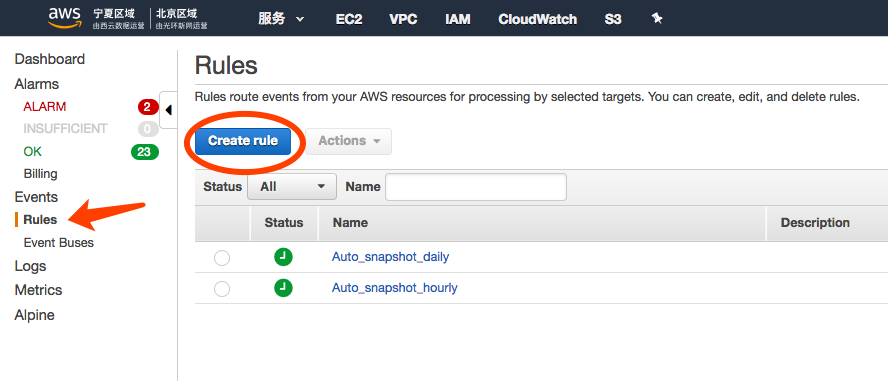The height and width of the screenshot is (381, 888).
Task: Click the pin shortcut icon in top bar
Action: click(x=656, y=19)
